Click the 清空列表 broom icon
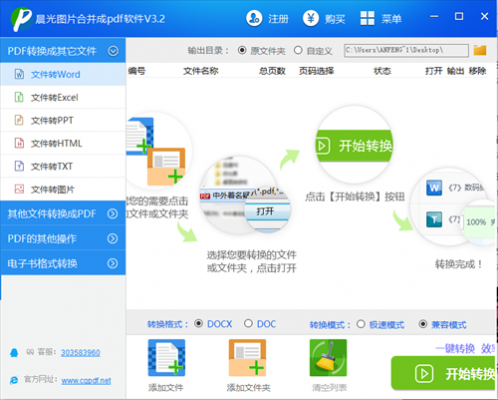Image resolution: width=498 pixels, height=400 pixels. pyautogui.click(x=328, y=358)
